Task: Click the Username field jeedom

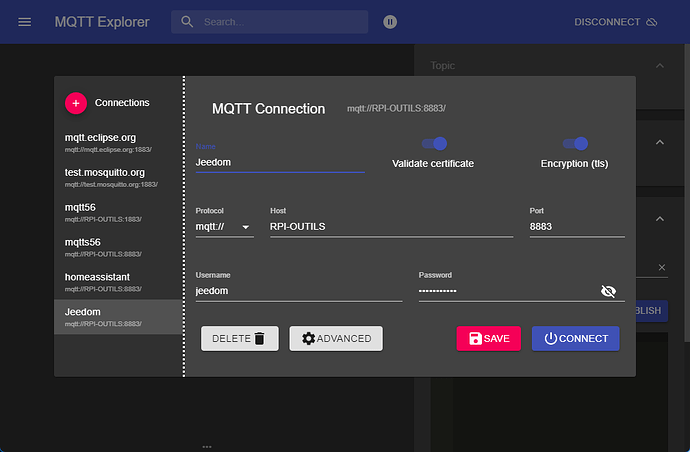Action: (299, 291)
